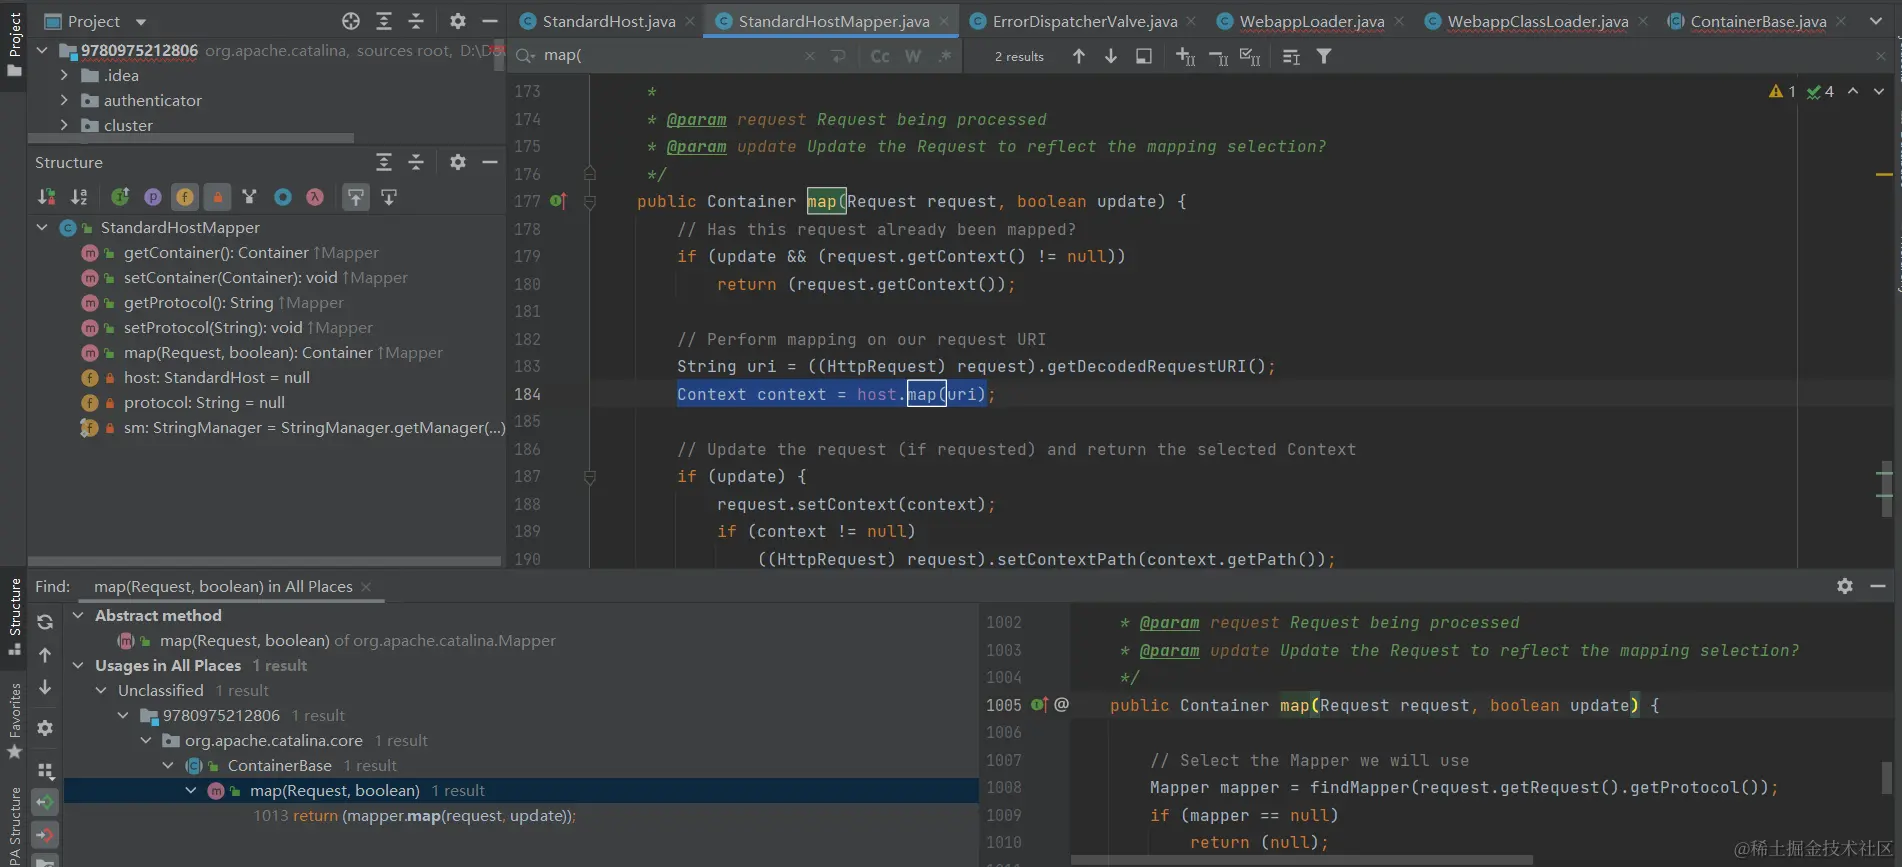The width and height of the screenshot is (1902, 867).
Task: Click Add Selection for Next Occurrence icon
Action: click(1185, 57)
